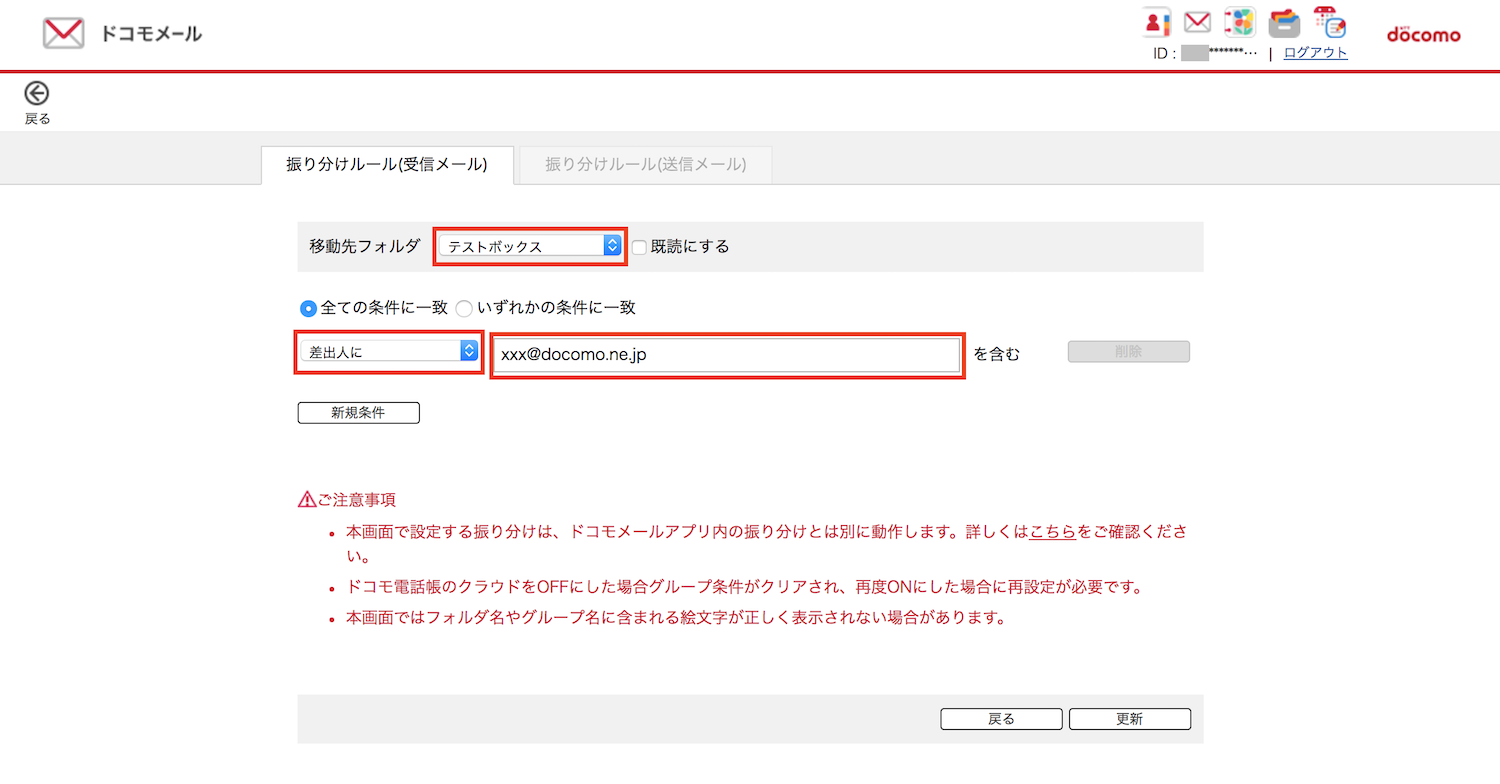Switch to 振り分けルール(送信メール) tab

coord(646,165)
